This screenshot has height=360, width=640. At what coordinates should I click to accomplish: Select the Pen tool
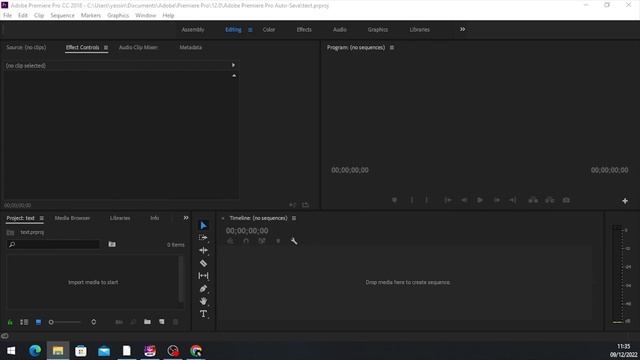[203, 289]
